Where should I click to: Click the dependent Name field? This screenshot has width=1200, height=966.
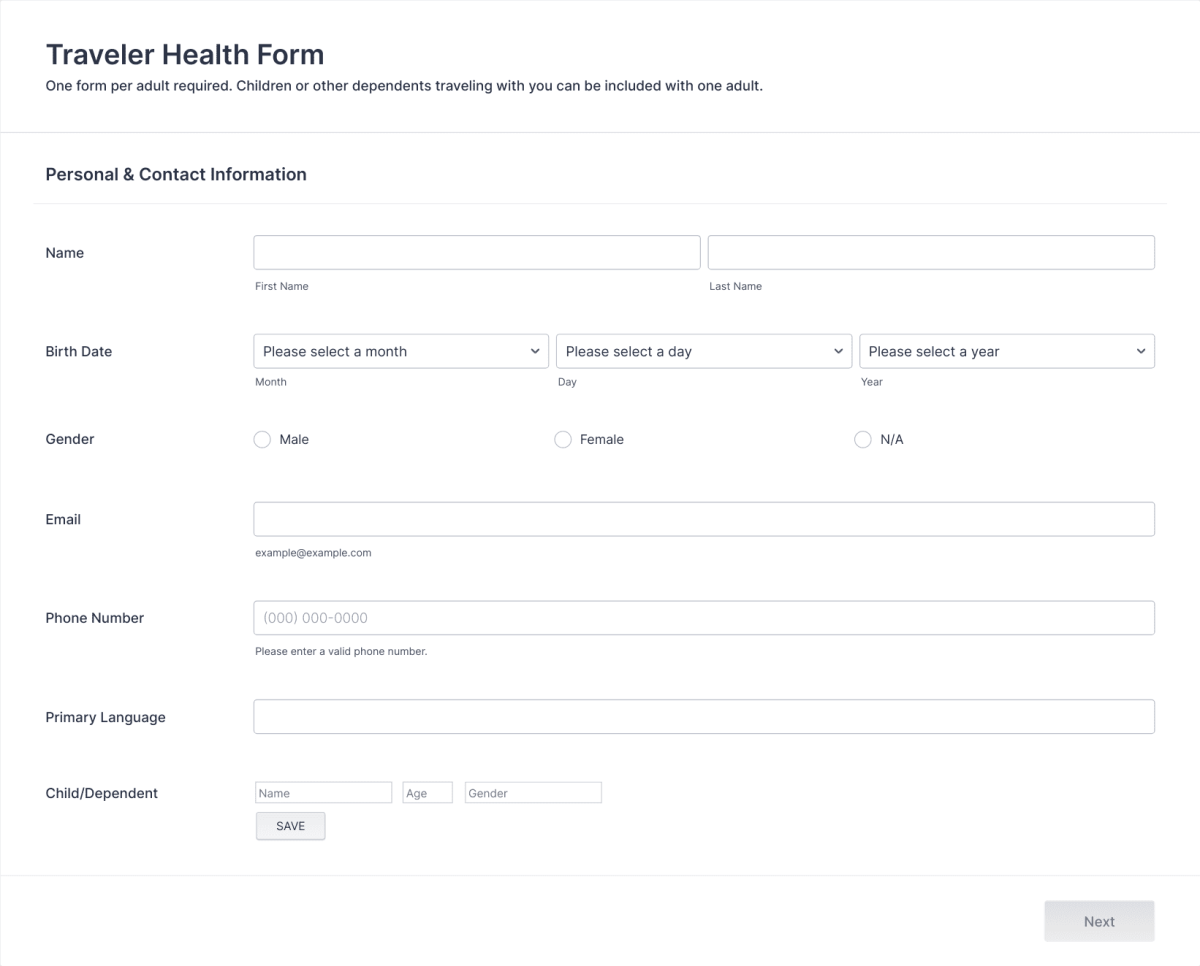323,792
